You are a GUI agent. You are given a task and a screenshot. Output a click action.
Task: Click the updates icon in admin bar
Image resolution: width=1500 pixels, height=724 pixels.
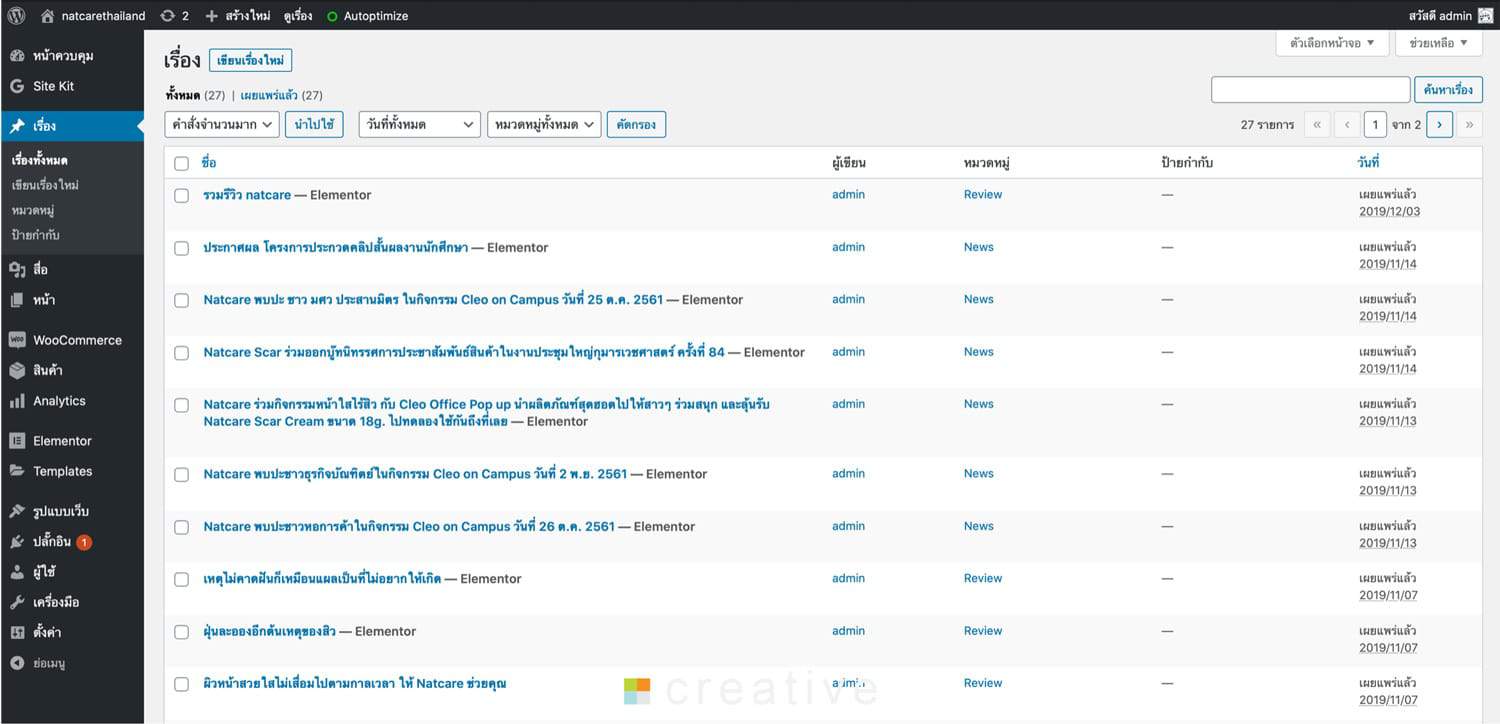click(167, 16)
